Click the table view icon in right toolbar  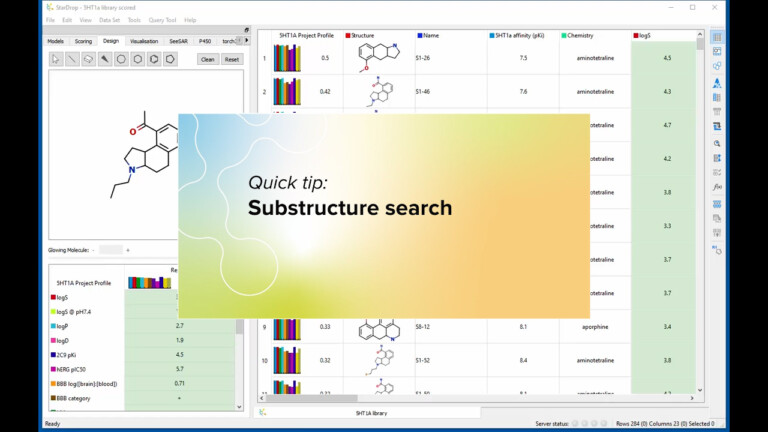pos(717,37)
